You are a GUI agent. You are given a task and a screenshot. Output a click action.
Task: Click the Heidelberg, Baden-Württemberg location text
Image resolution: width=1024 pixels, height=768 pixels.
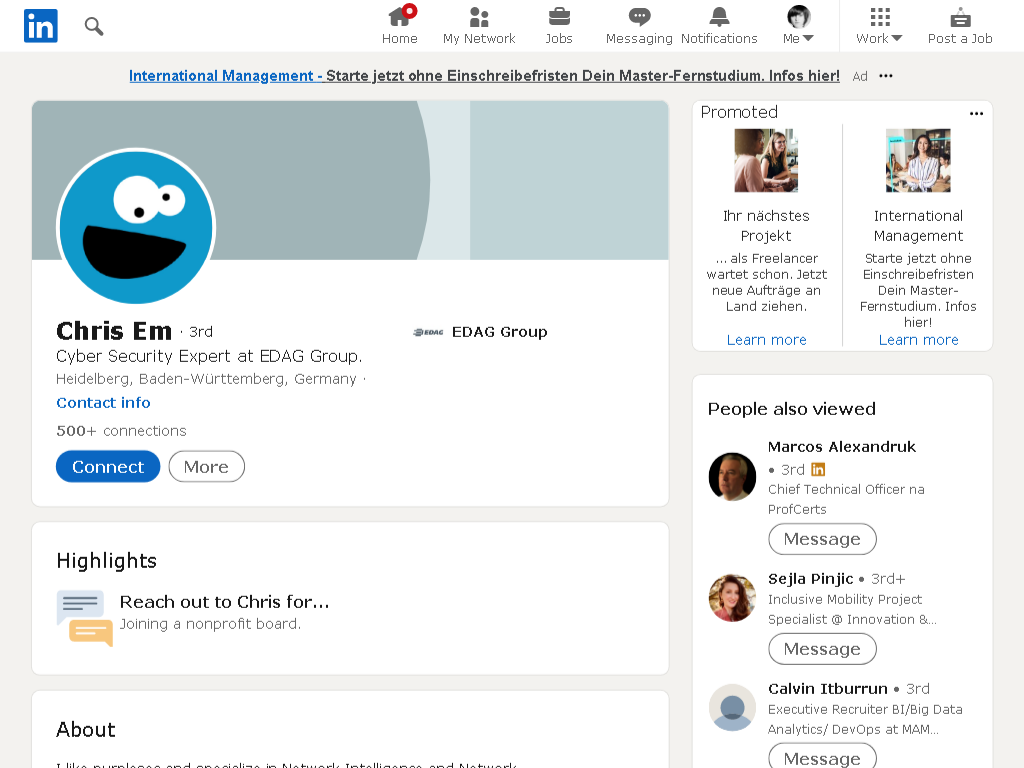tap(206, 379)
